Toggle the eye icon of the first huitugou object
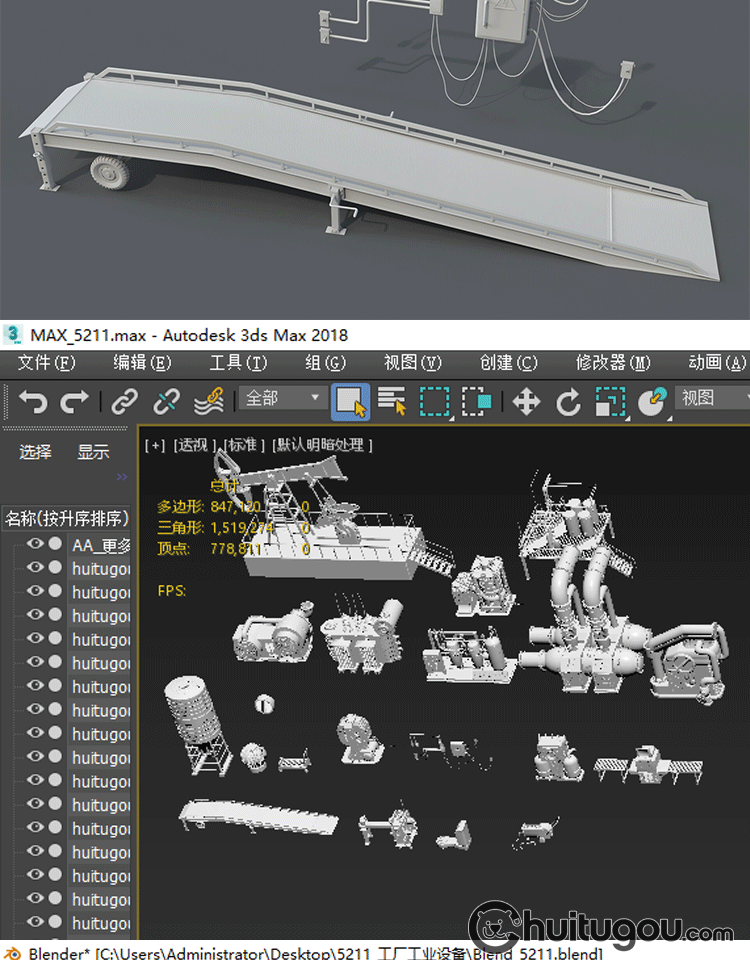 point(35,568)
